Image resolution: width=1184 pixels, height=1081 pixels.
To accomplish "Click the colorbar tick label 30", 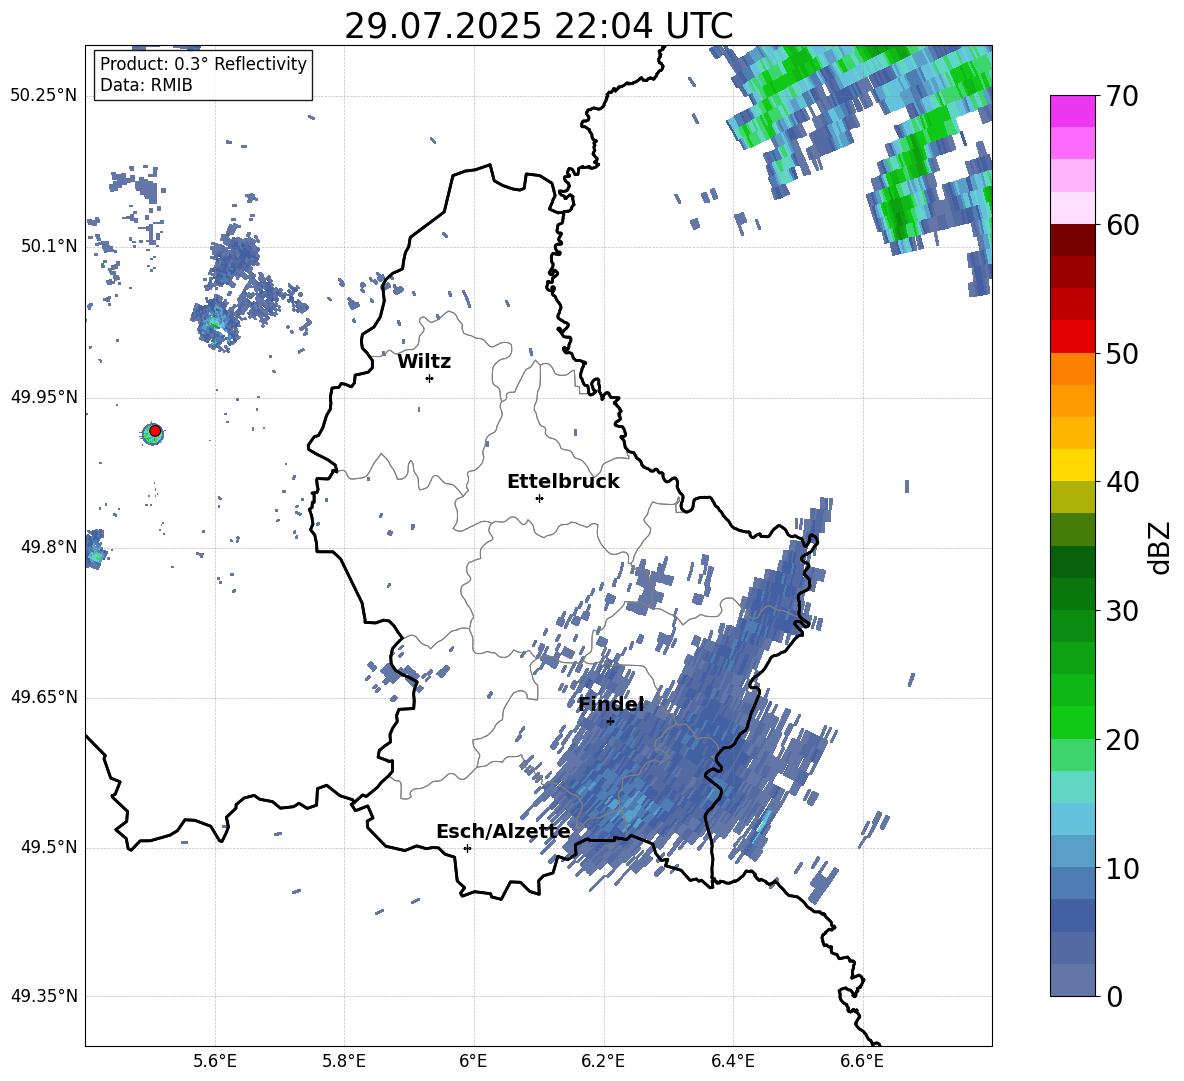I will click(x=1122, y=611).
